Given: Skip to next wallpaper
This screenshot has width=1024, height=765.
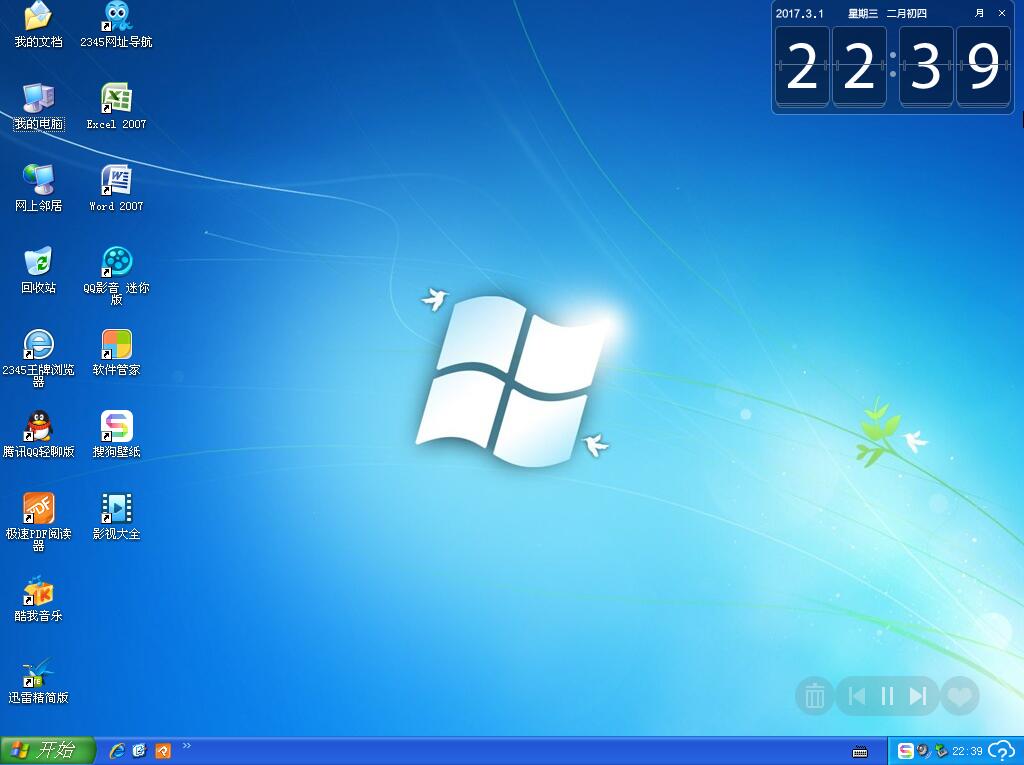Looking at the screenshot, I should (x=918, y=696).
